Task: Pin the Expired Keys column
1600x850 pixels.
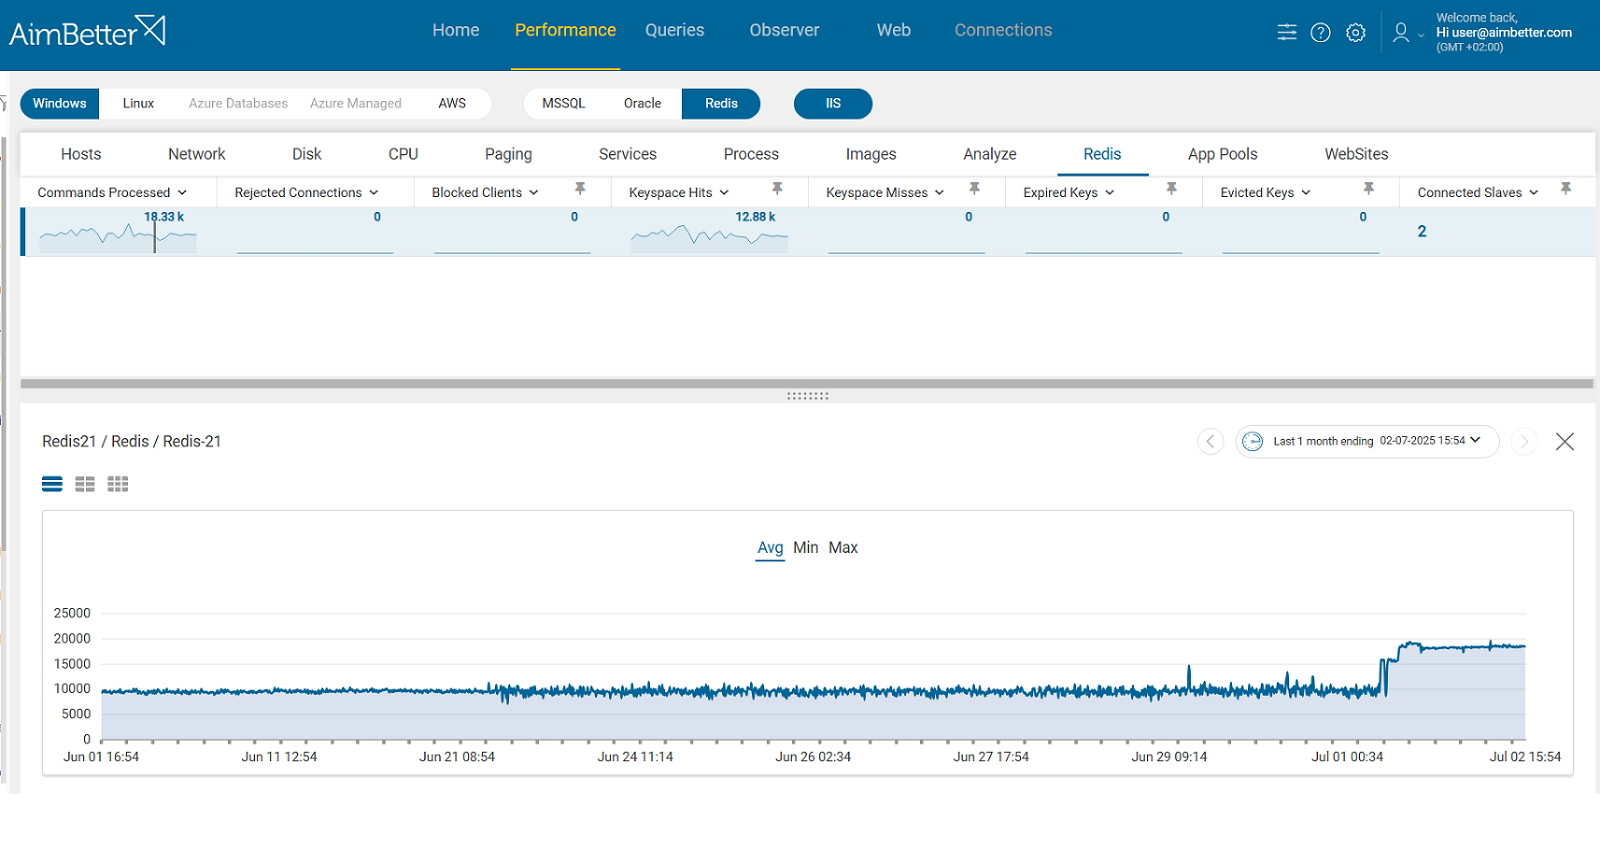Action: [x=1171, y=189]
